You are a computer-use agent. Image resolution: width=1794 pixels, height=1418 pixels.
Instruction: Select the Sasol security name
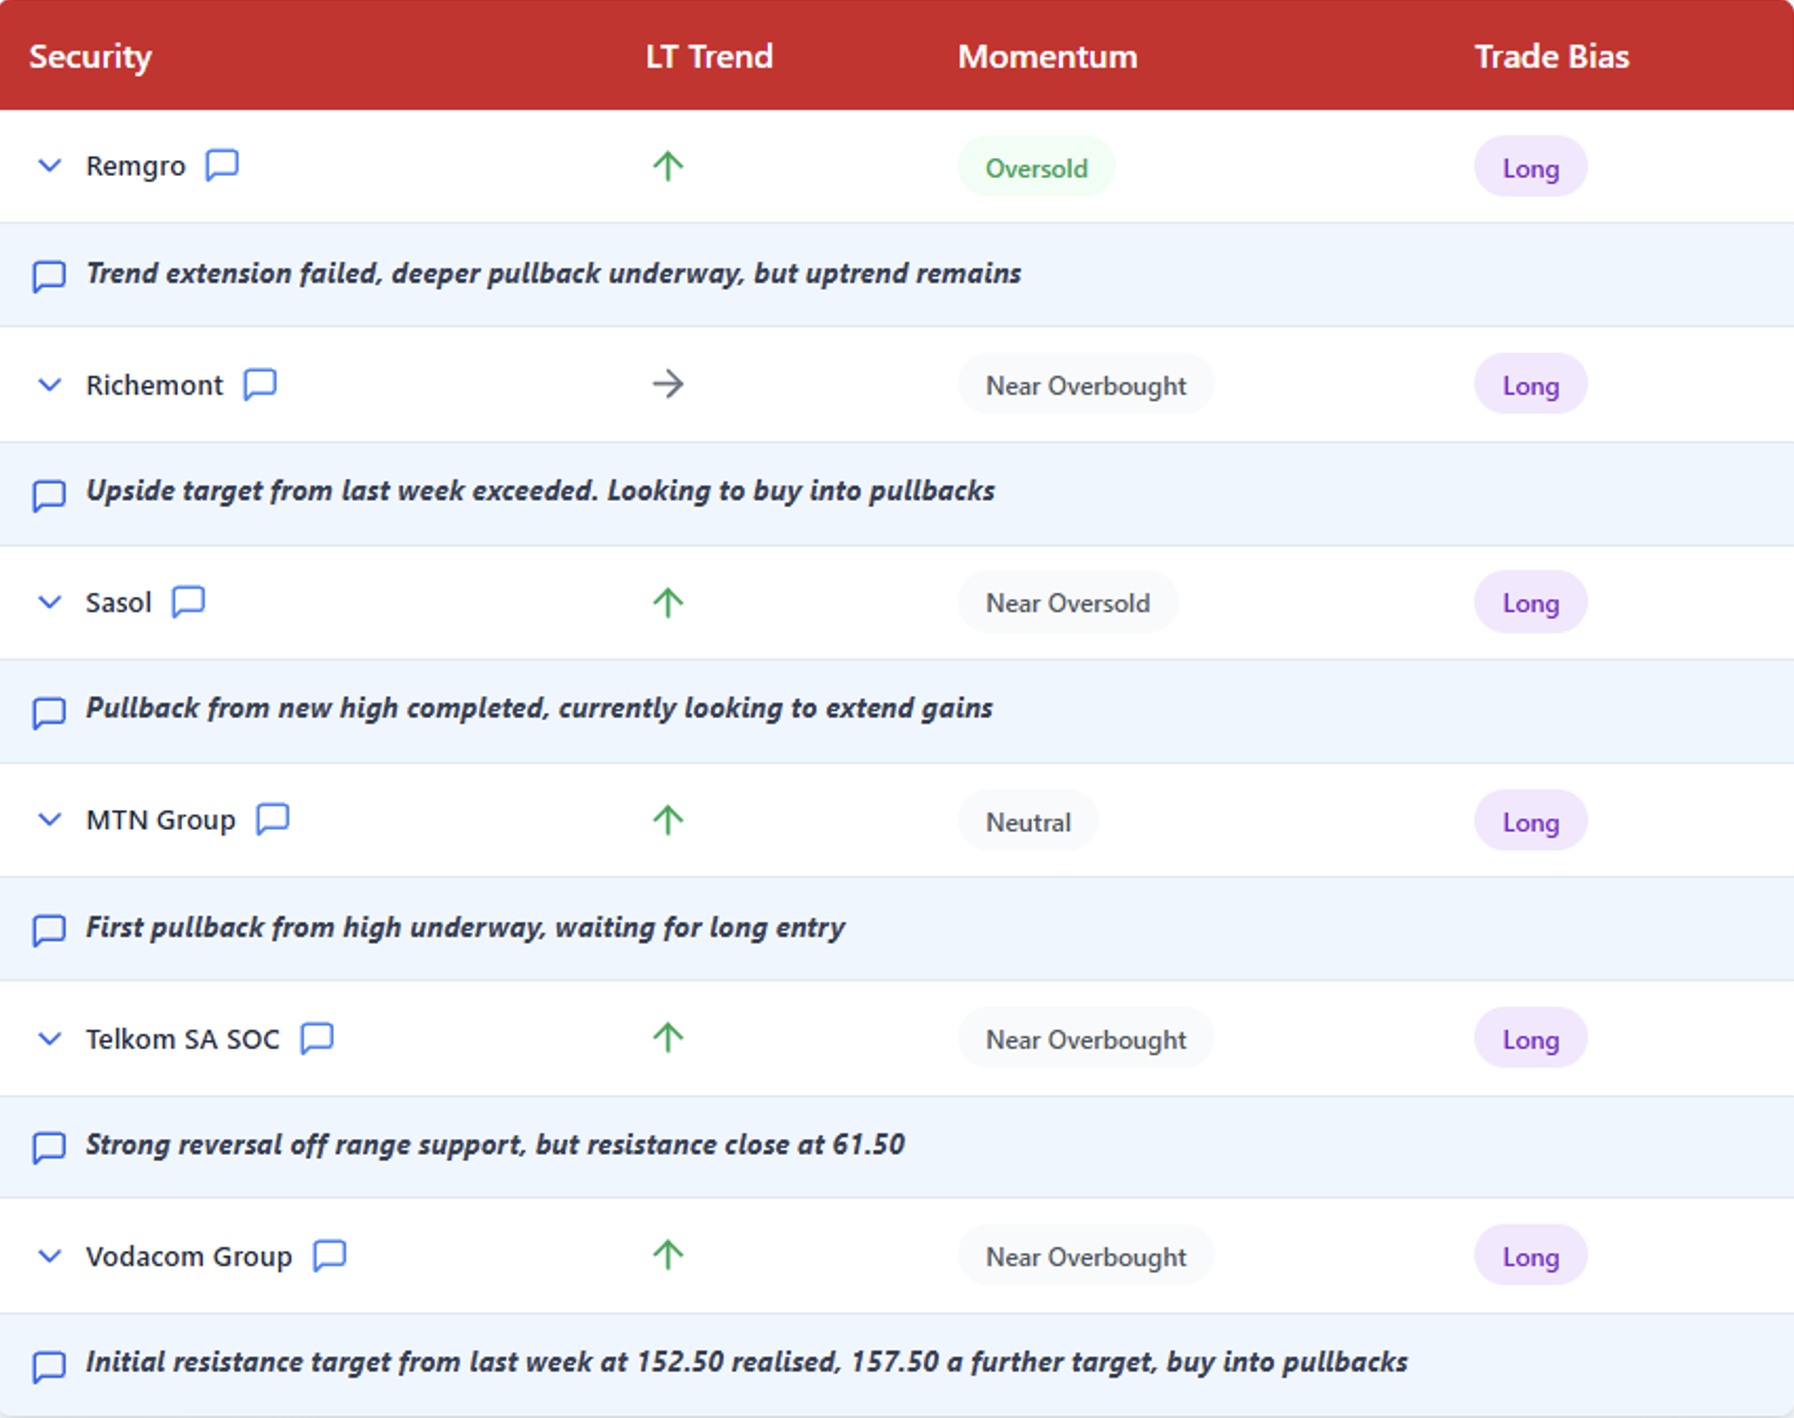tap(119, 603)
